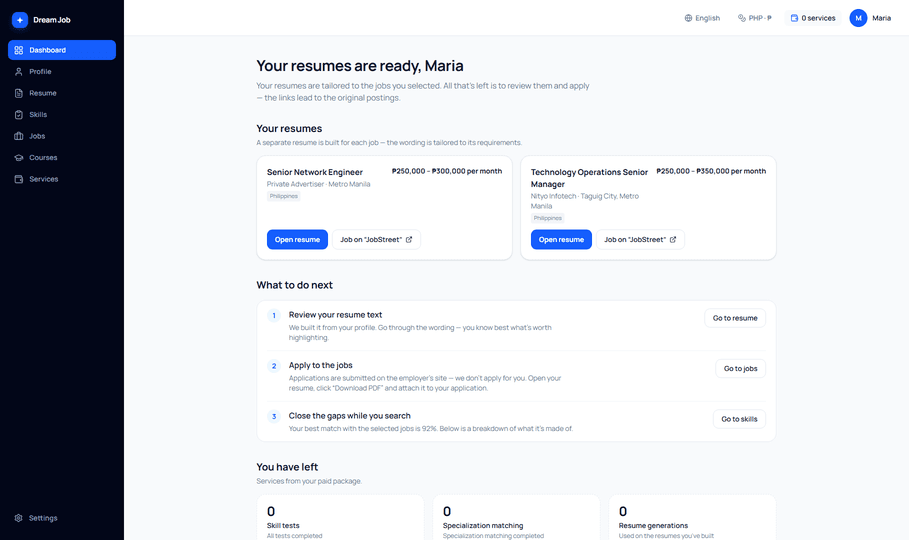Click the Specialization matching counter card
Viewport: 909px width, 540px height.
pos(516,518)
